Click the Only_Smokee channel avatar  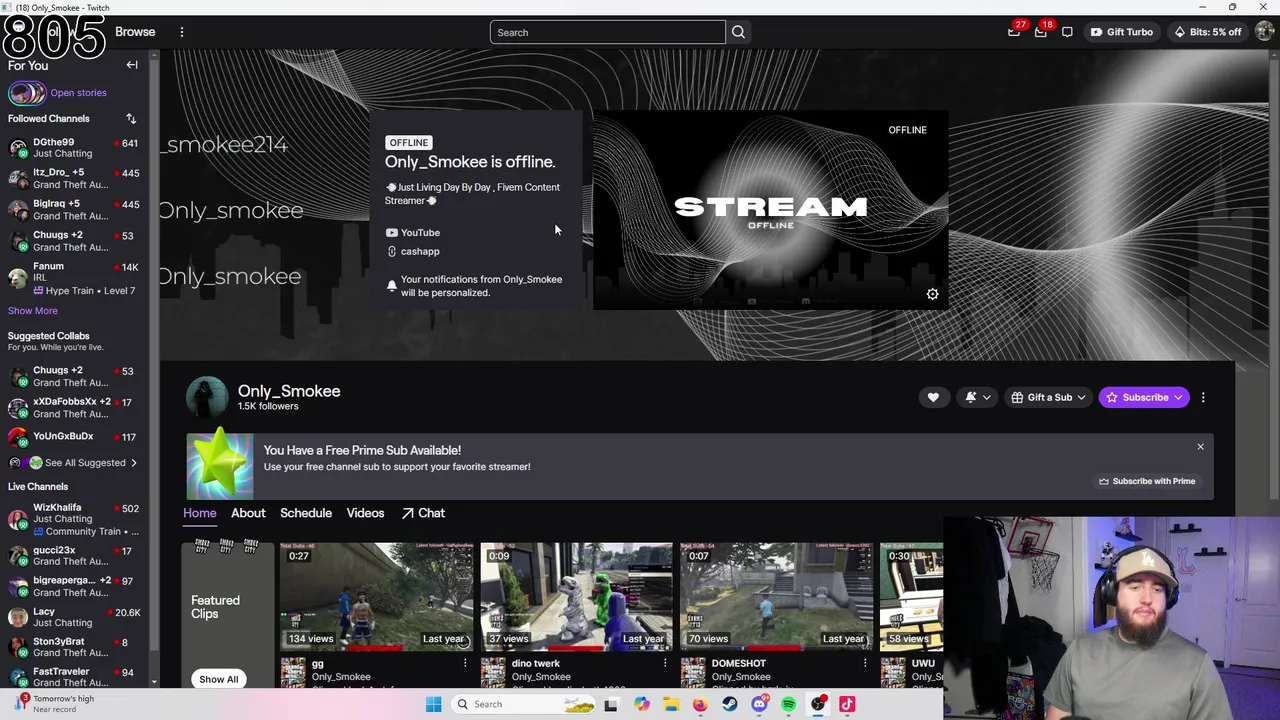tap(207, 397)
